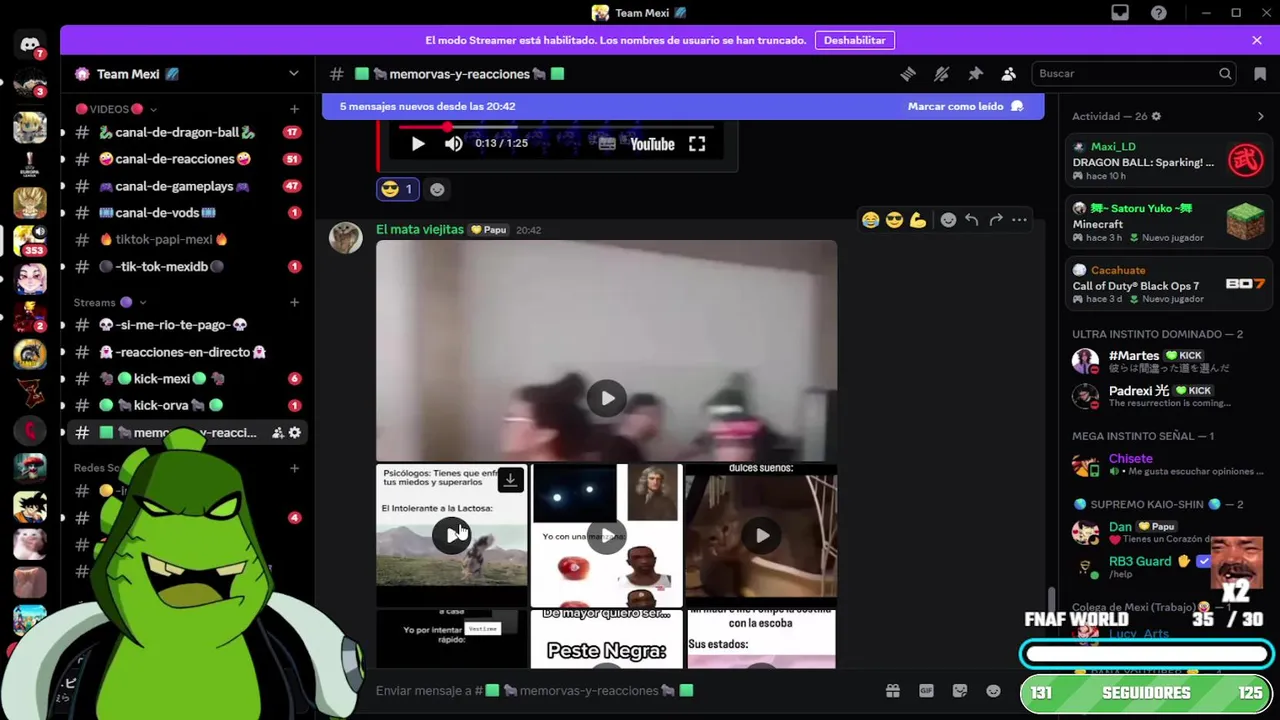The width and height of the screenshot is (1280, 720).
Task: Click Marcar como leído button
Action: coord(965,106)
